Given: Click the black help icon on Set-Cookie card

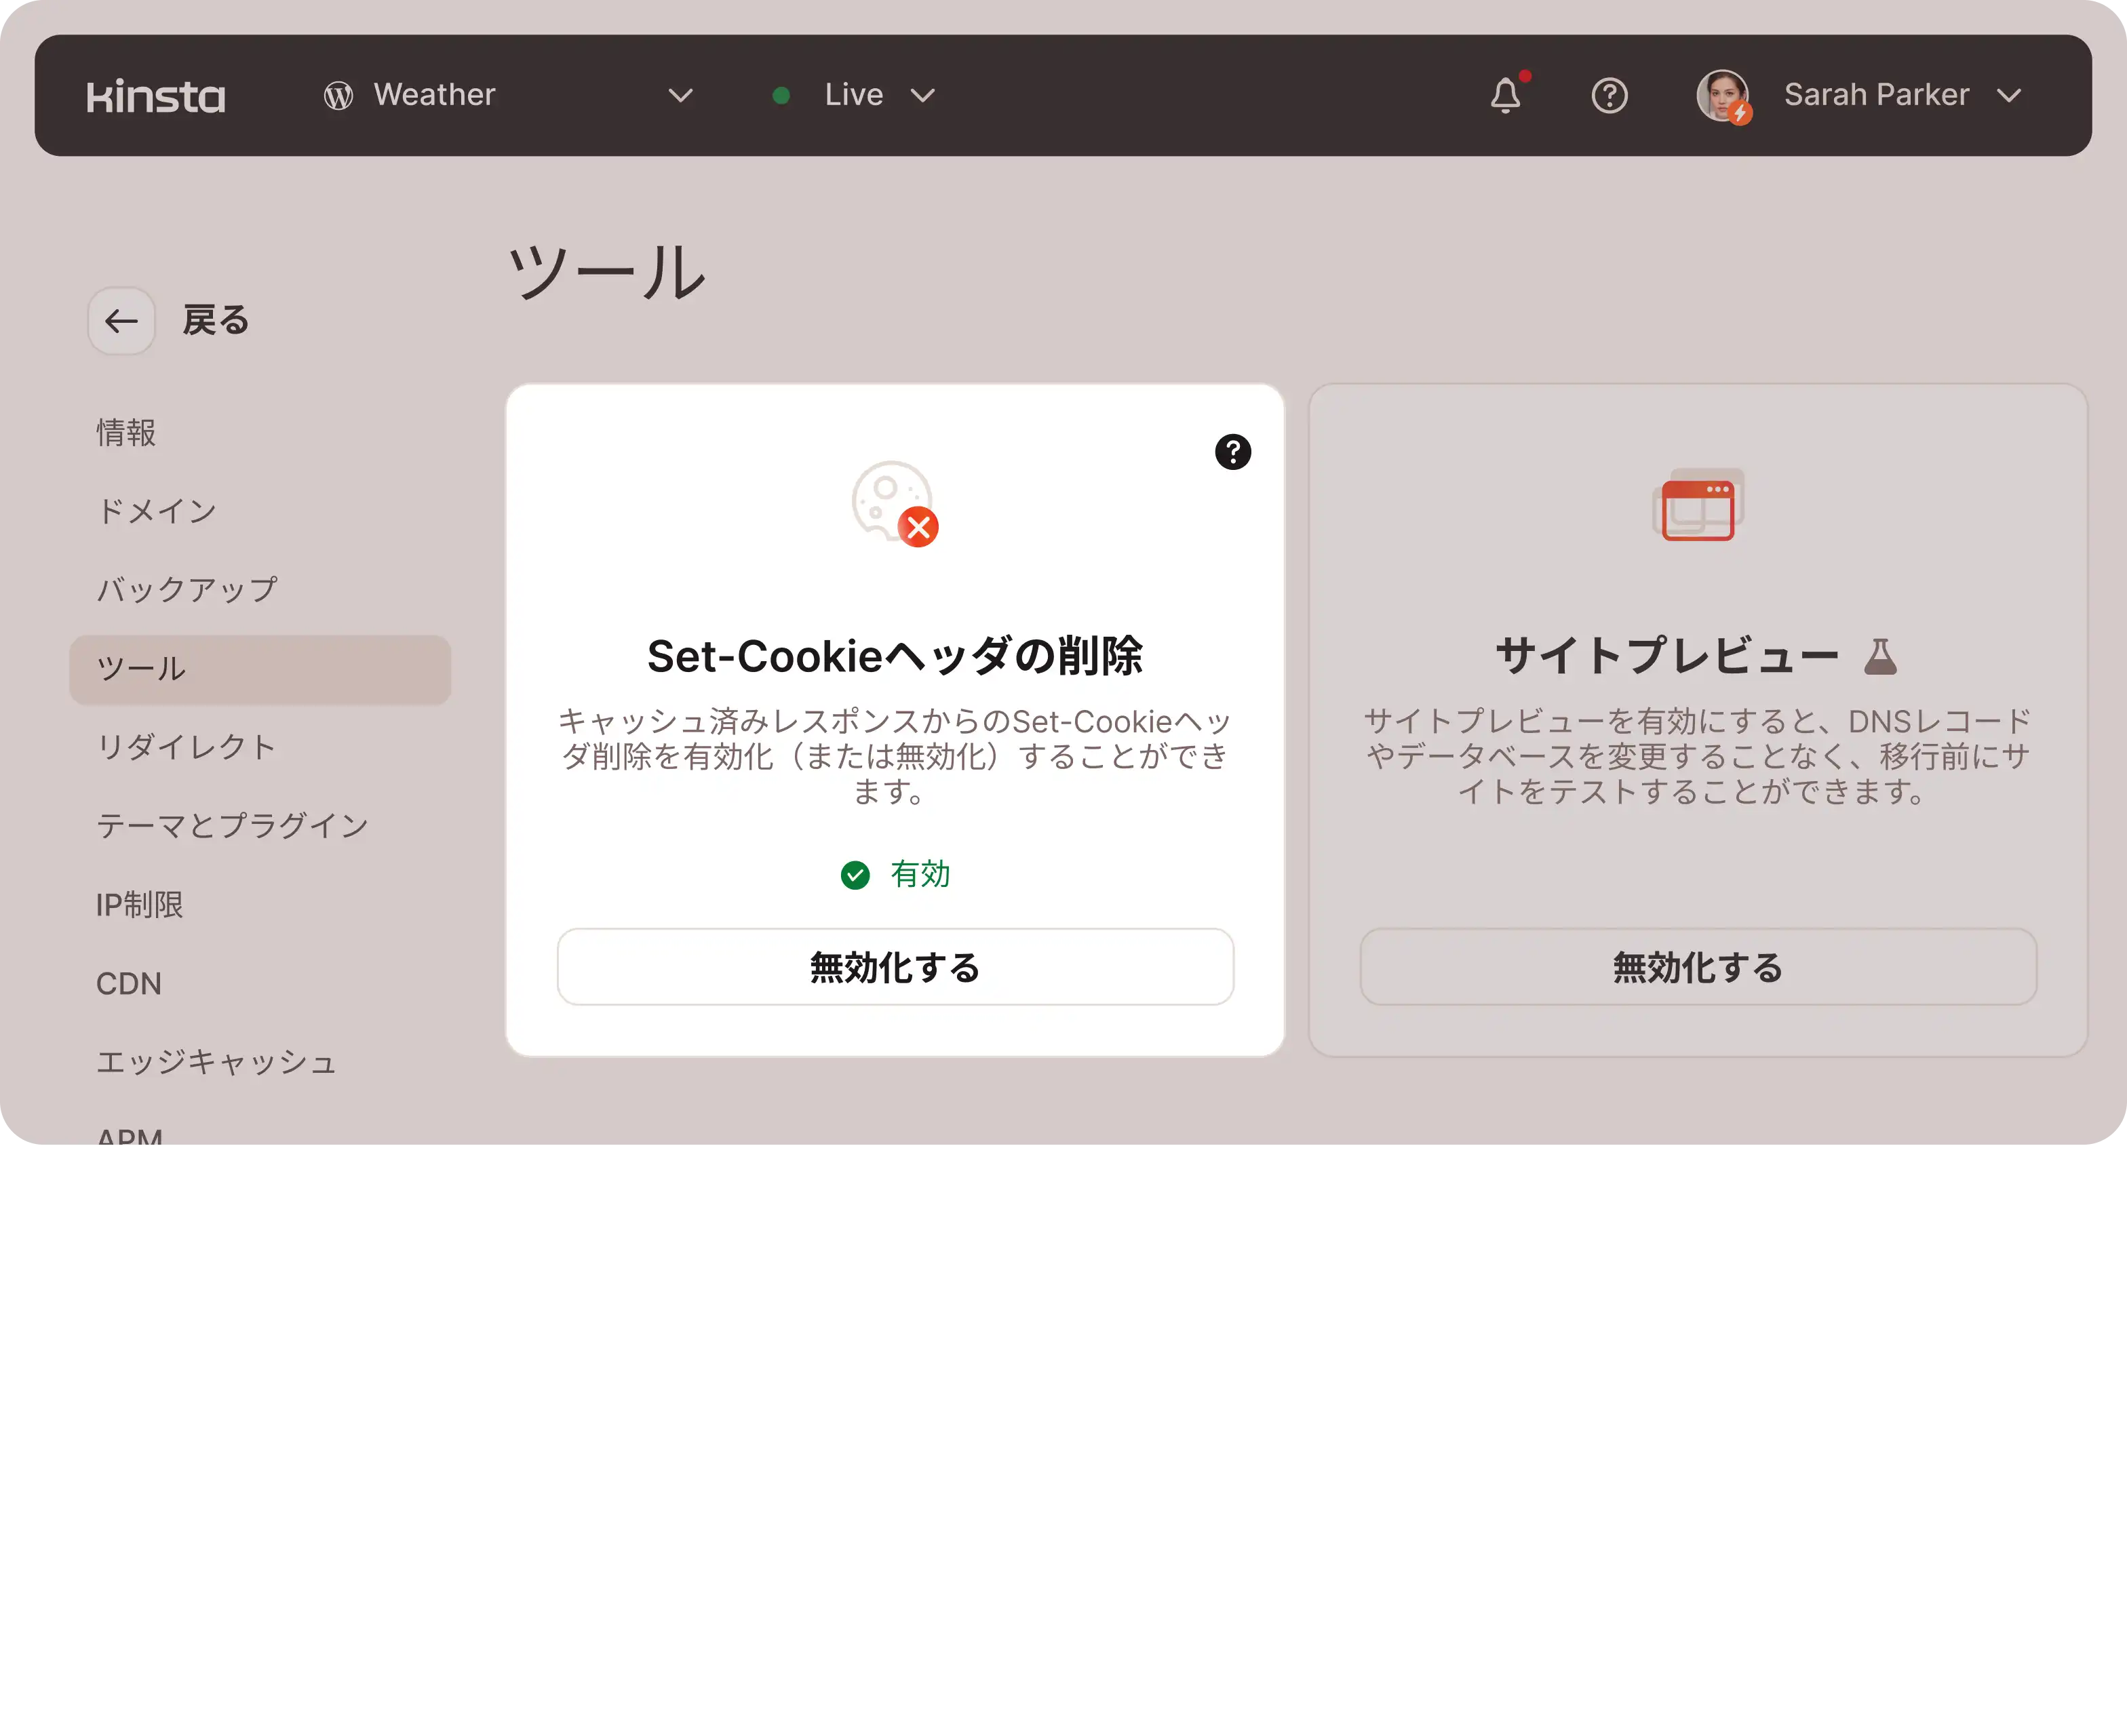Looking at the screenshot, I should click(1232, 452).
